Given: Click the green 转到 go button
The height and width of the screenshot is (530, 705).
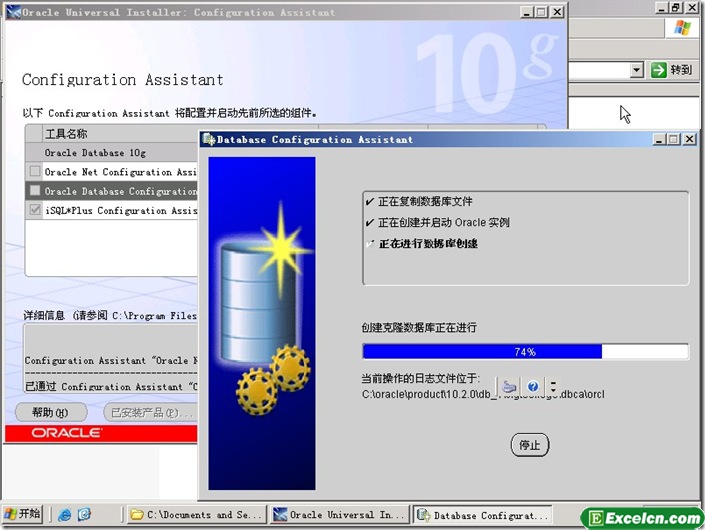Looking at the screenshot, I should [x=672, y=70].
